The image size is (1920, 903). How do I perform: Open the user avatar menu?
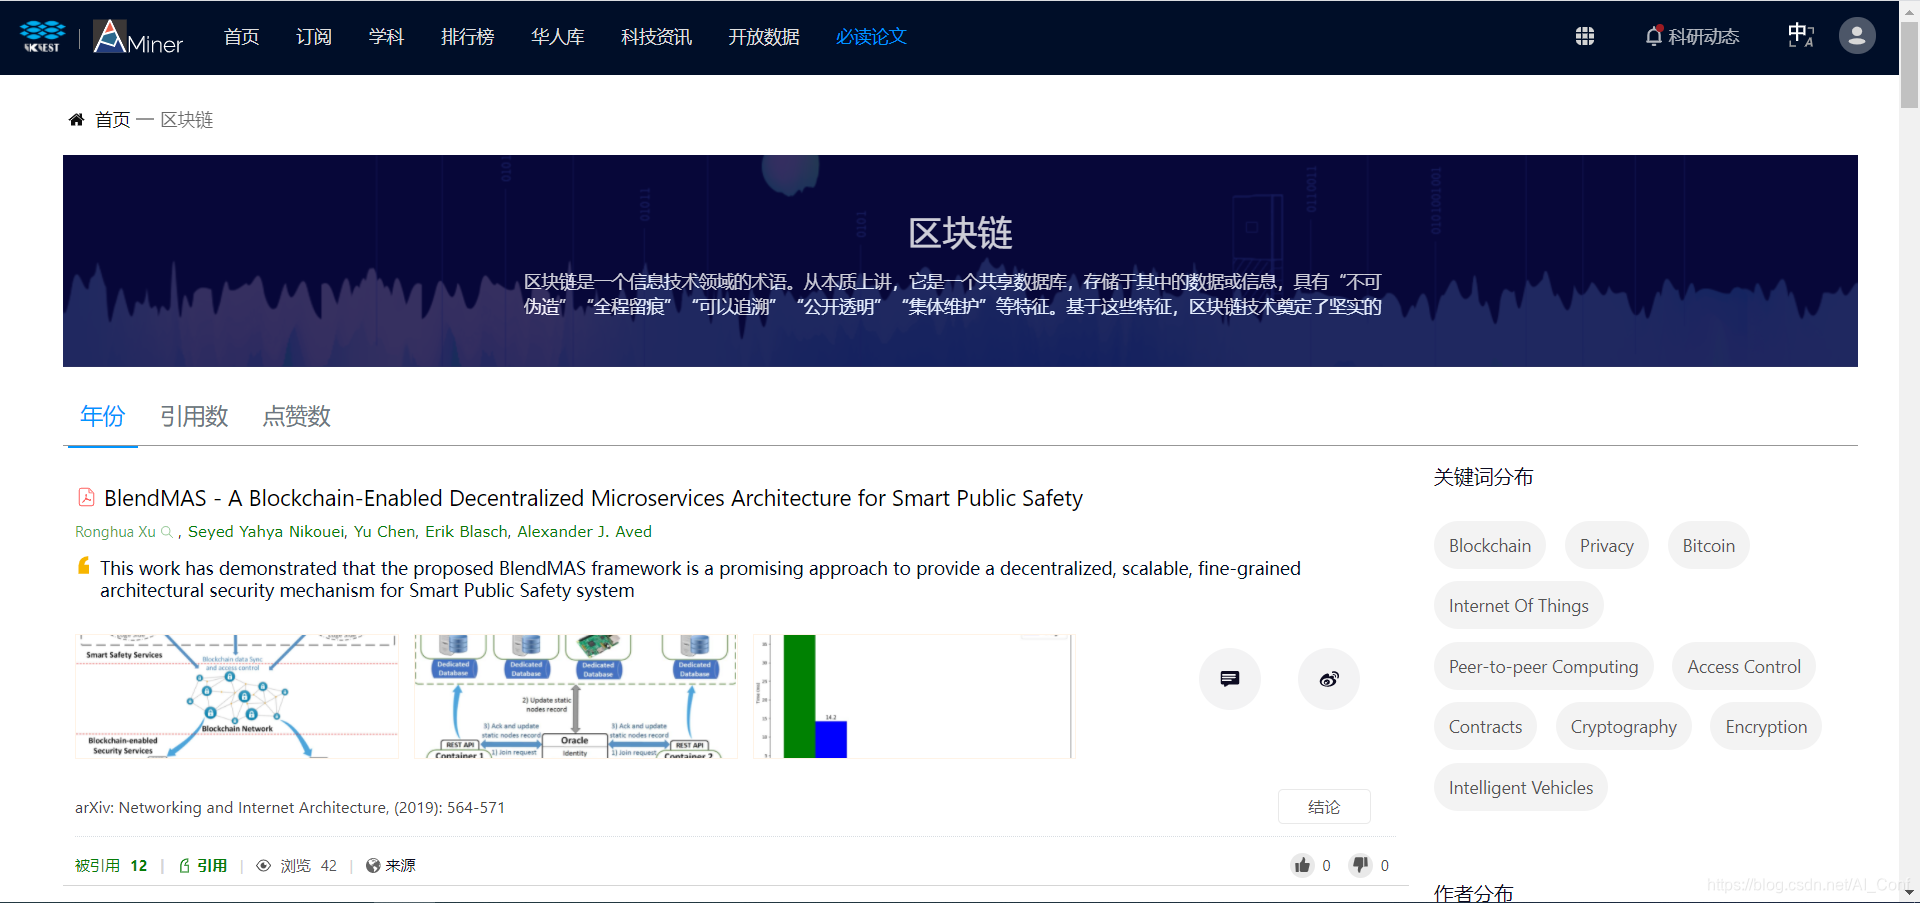1857,36
